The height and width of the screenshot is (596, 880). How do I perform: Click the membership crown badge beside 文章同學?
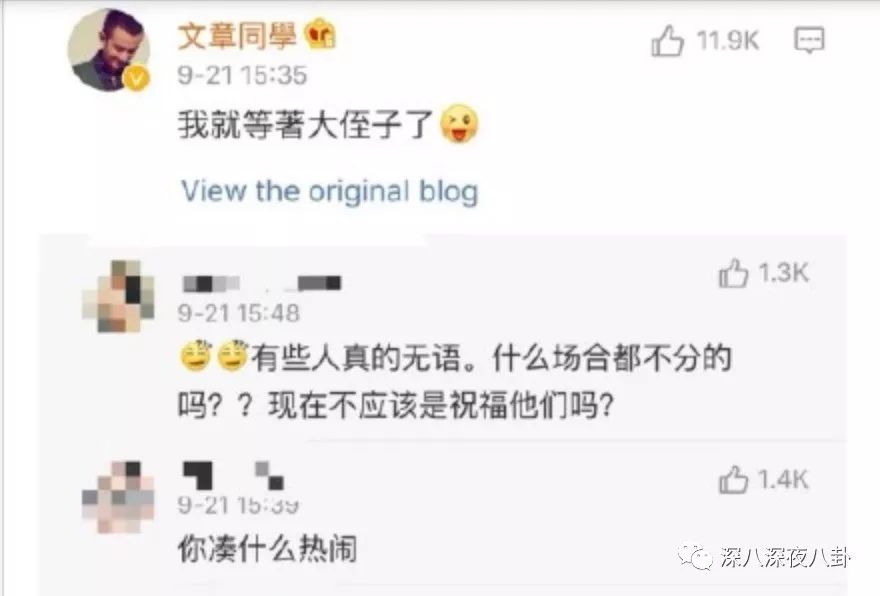(320, 35)
